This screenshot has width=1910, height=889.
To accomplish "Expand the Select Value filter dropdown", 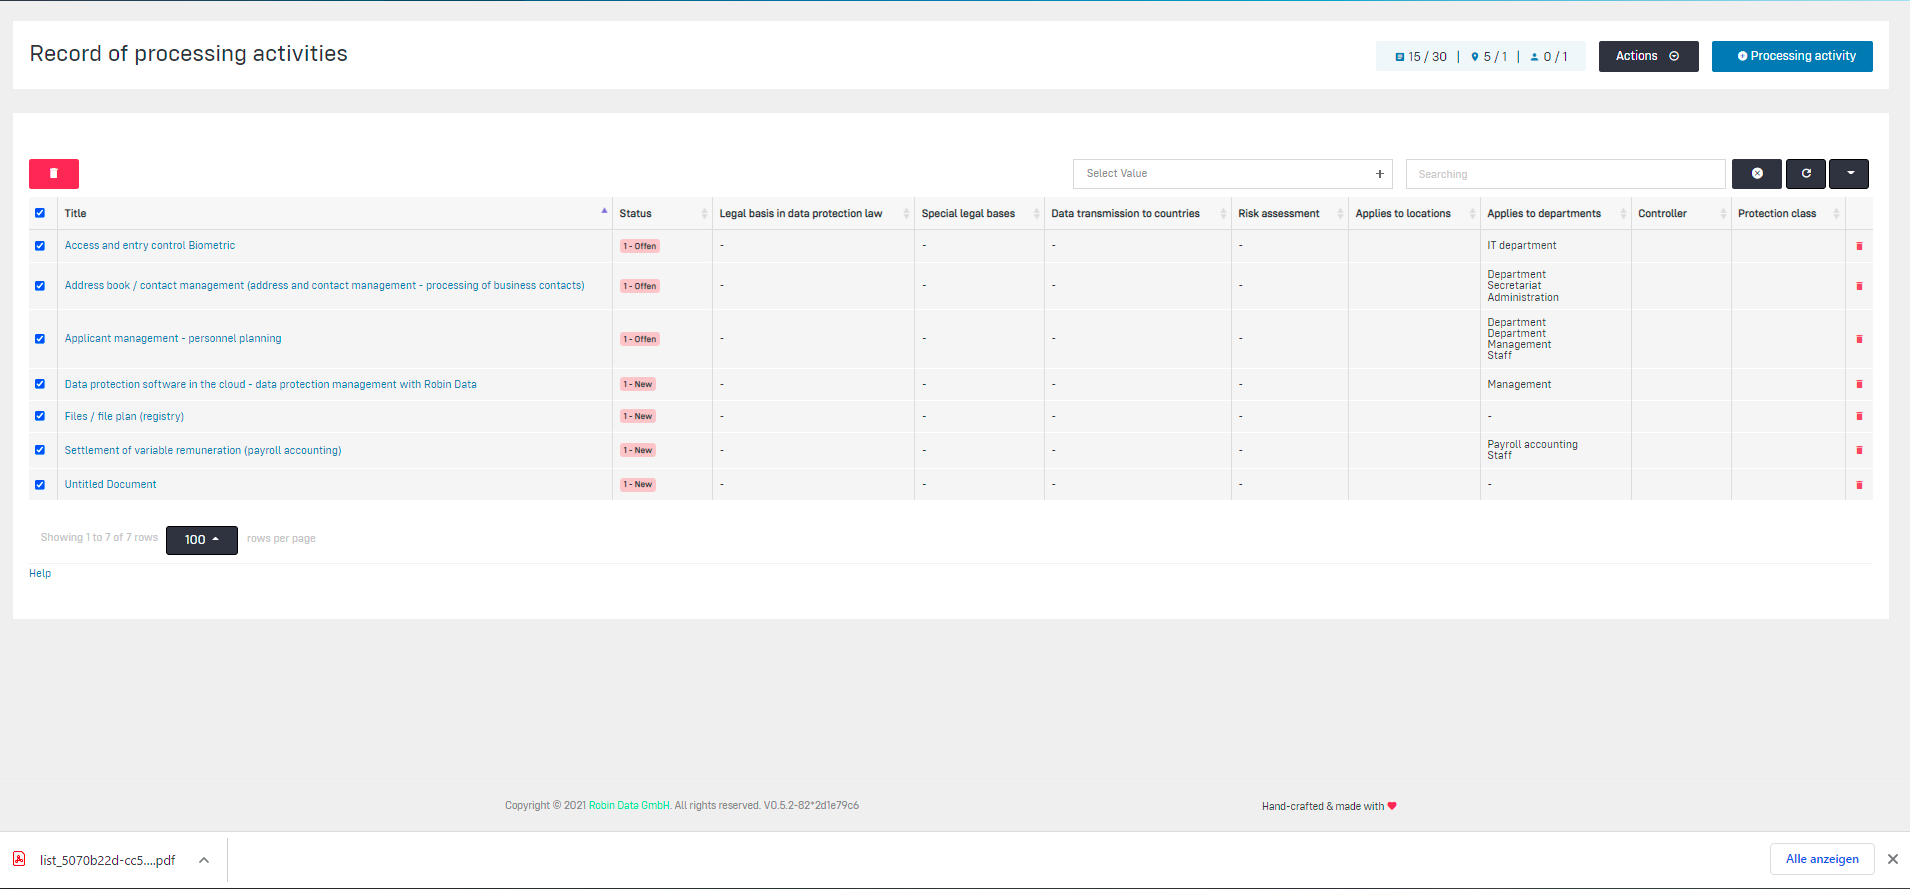I will tap(1232, 174).
